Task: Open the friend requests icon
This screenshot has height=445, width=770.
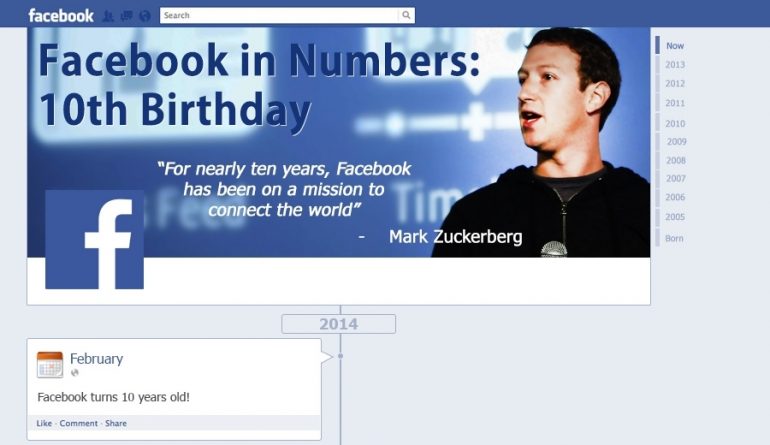Action: [108, 16]
